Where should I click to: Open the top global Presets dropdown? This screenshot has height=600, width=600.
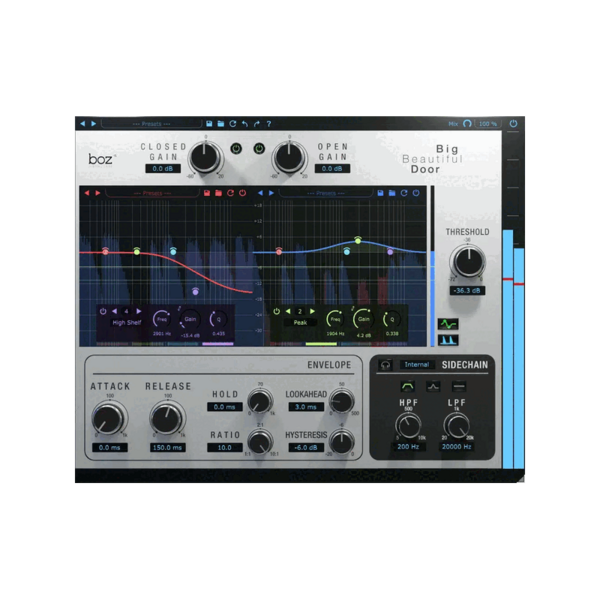pyautogui.click(x=151, y=124)
